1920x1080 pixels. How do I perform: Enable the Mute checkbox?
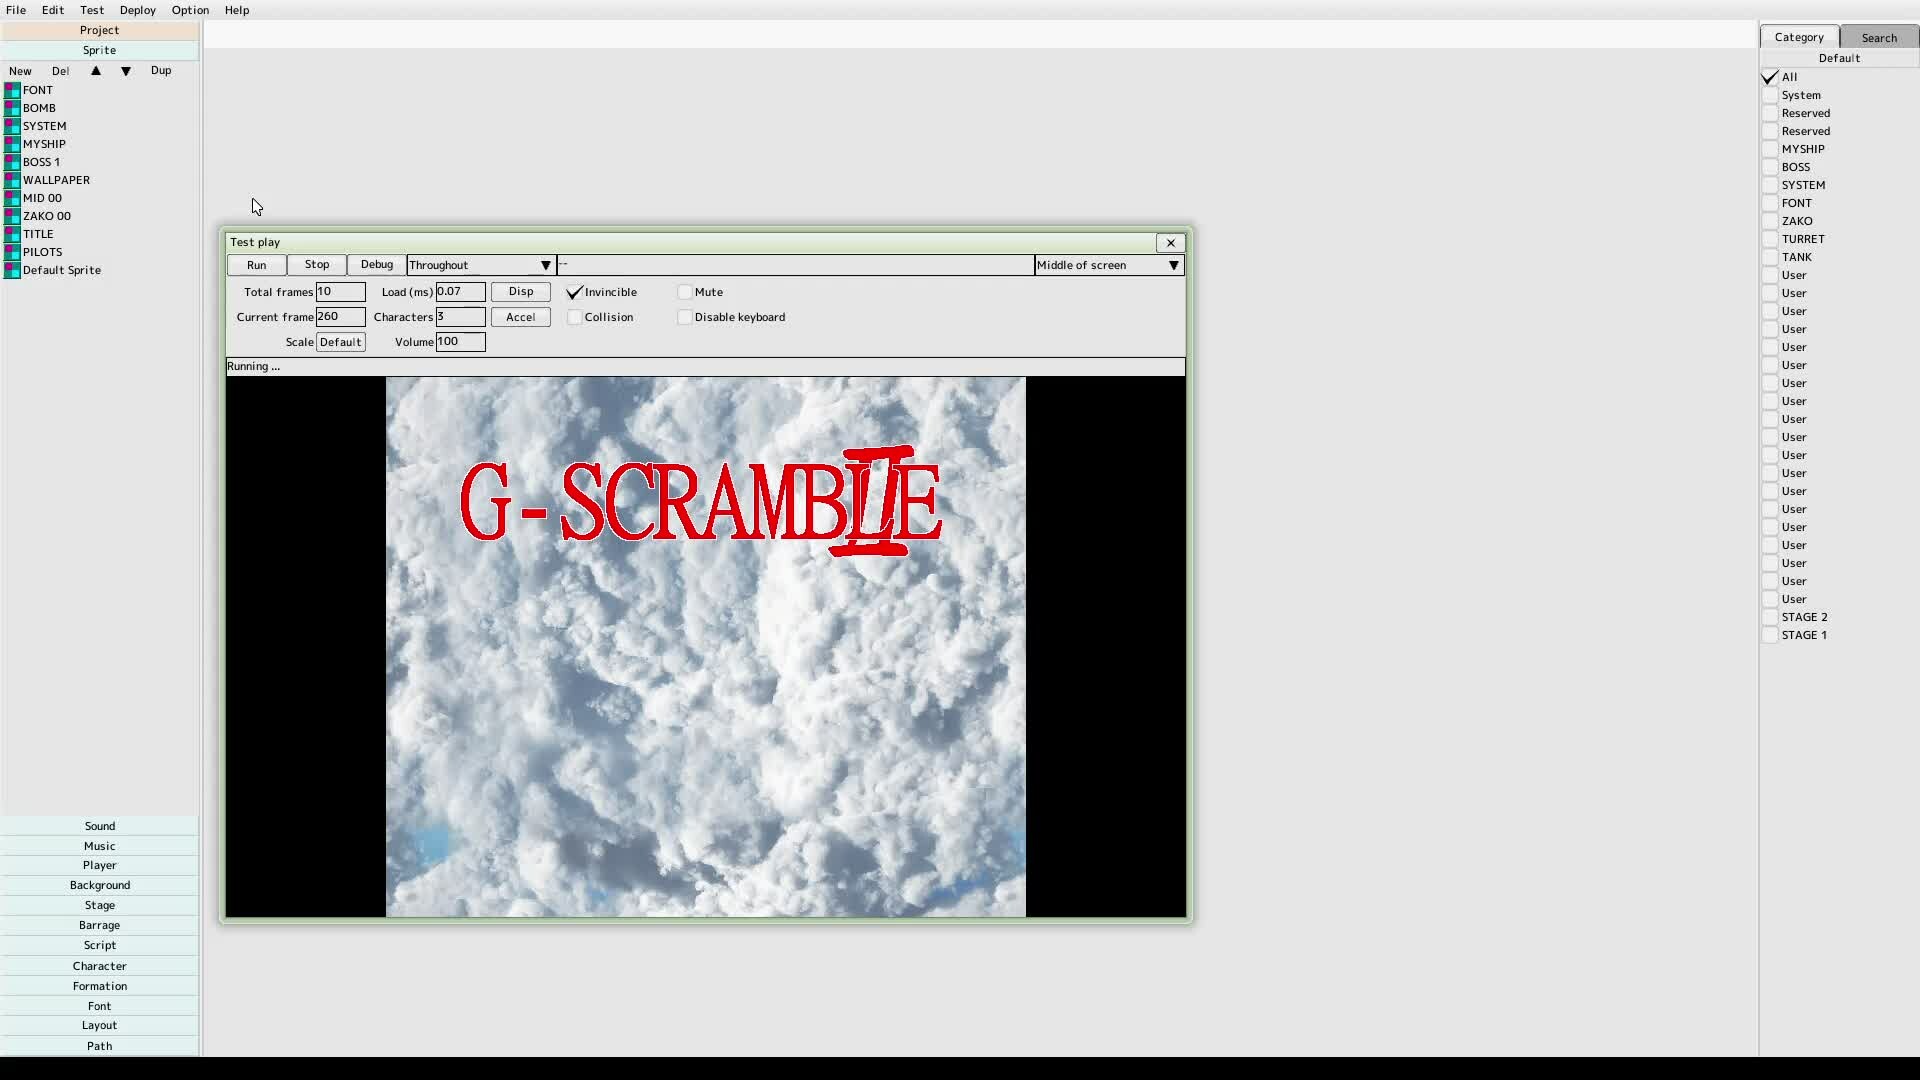point(685,292)
